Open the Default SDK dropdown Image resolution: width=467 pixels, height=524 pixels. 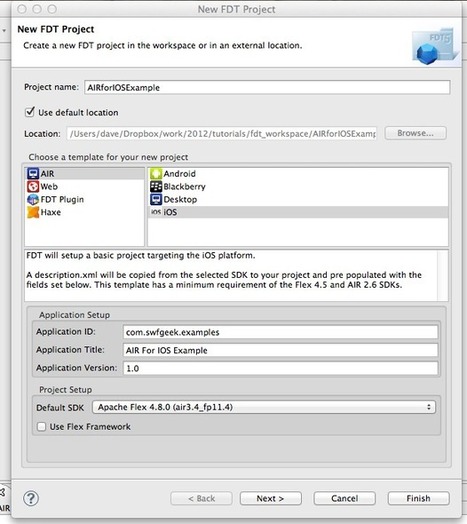(264, 407)
